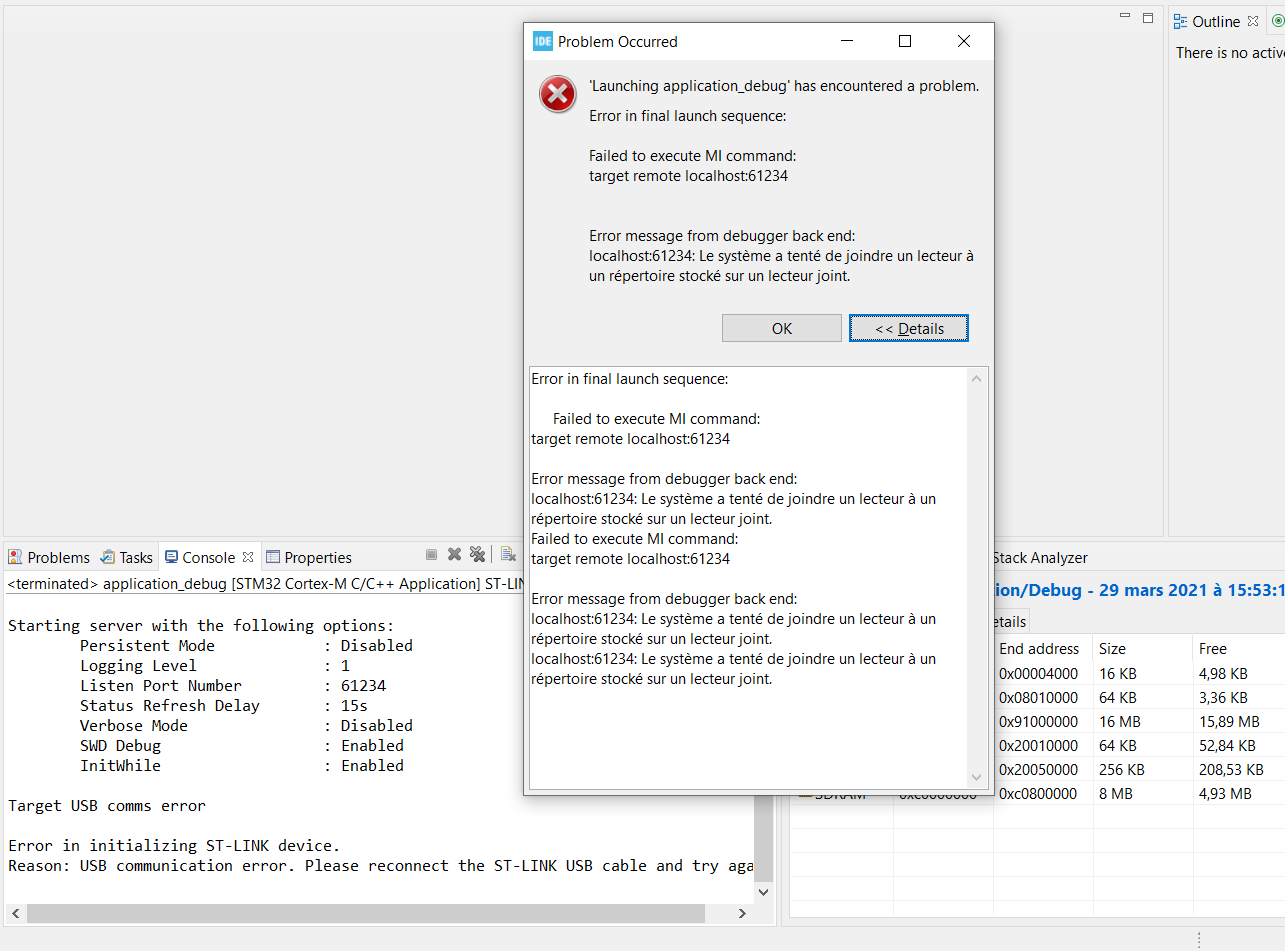Click the End address column header

[x=1039, y=648]
